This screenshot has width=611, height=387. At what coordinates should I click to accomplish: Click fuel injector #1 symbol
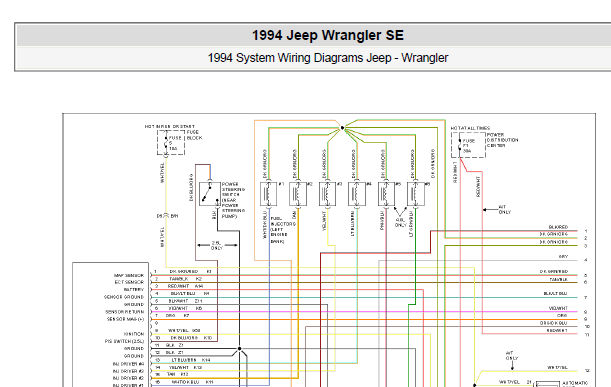tap(268, 194)
